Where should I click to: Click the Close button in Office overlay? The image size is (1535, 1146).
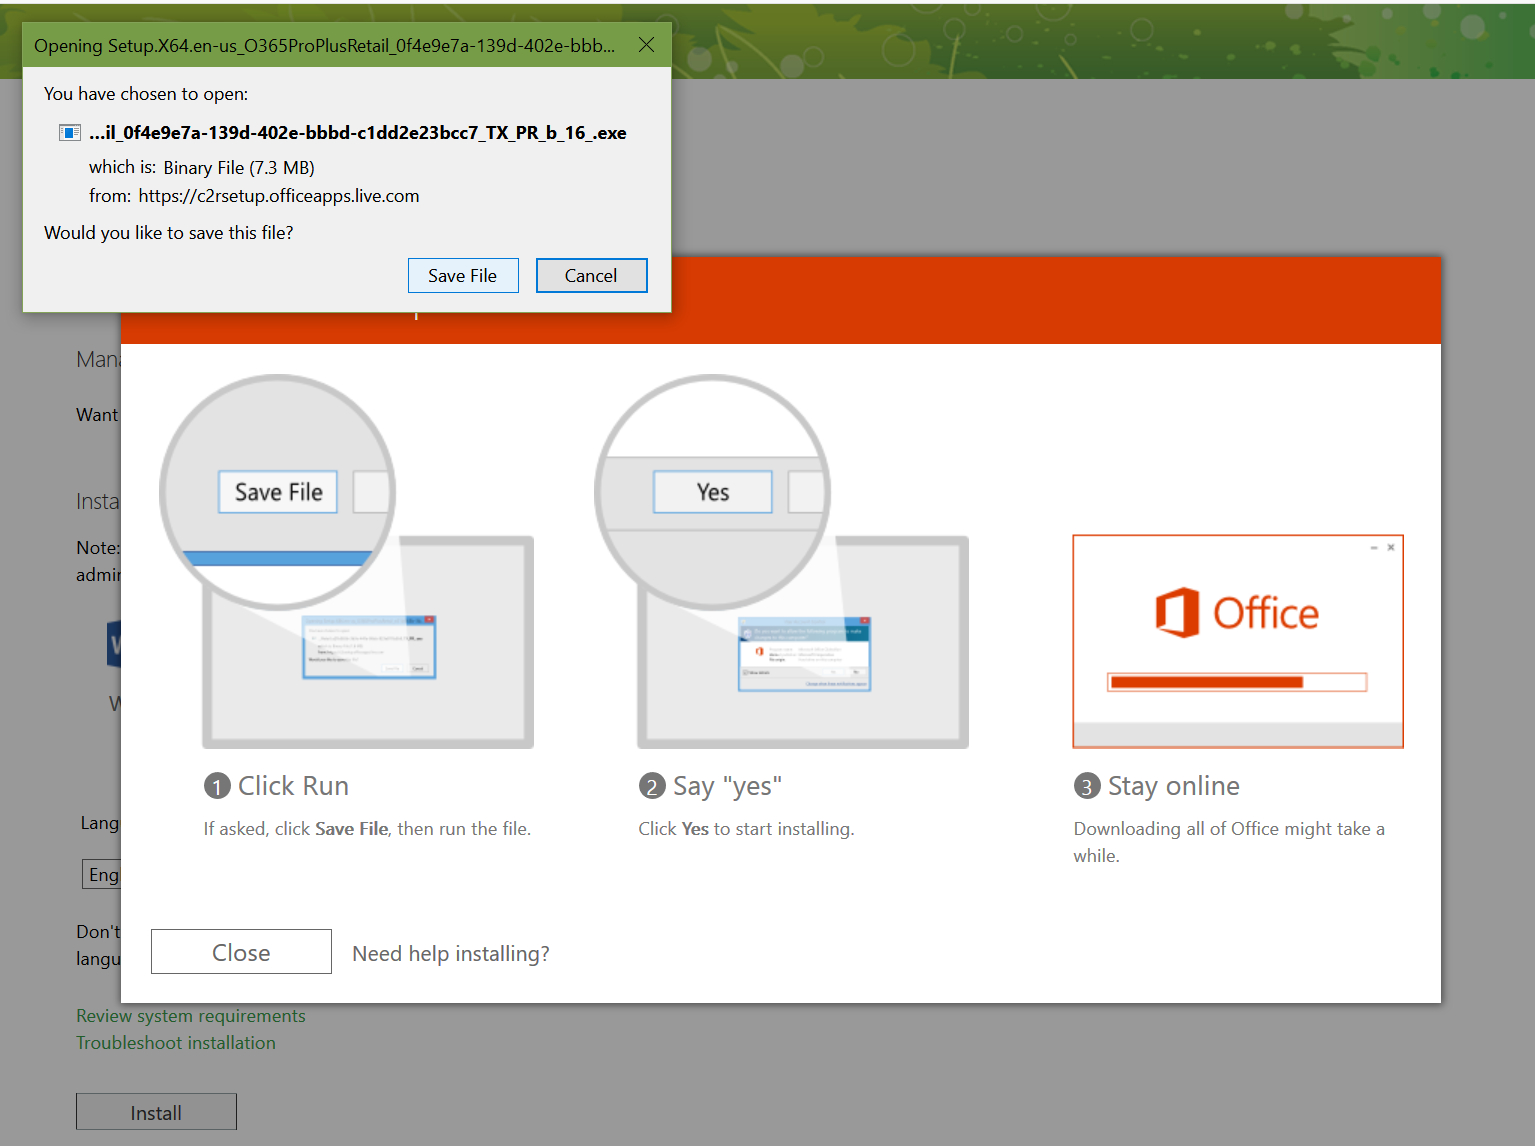[x=241, y=952]
